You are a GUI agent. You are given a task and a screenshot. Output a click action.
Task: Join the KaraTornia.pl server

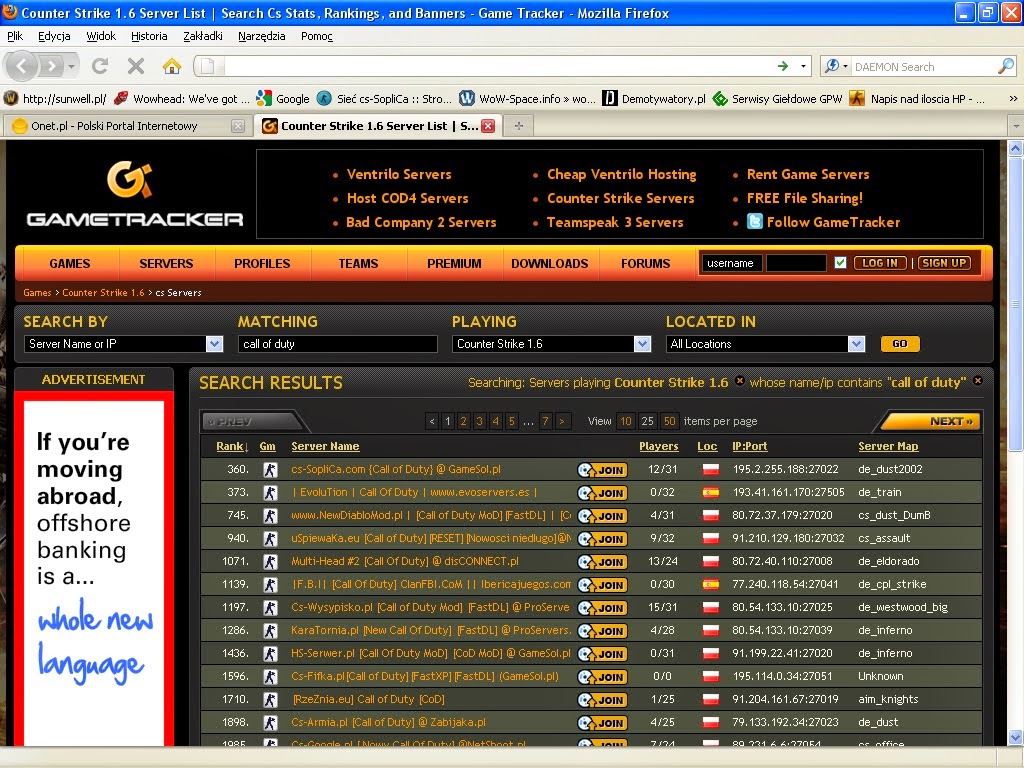click(603, 631)
